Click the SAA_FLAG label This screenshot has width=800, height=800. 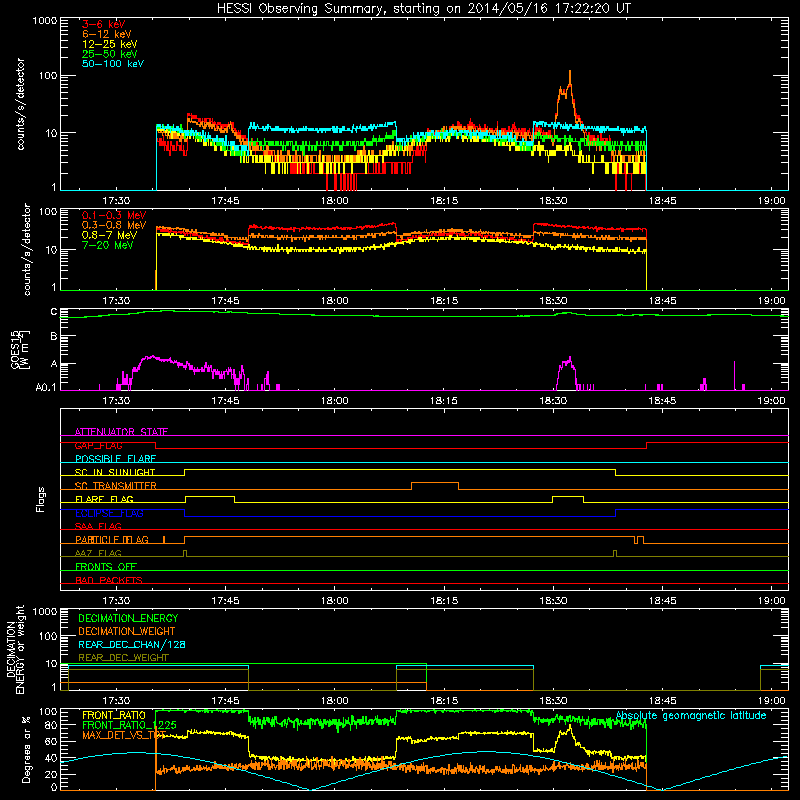98,526
